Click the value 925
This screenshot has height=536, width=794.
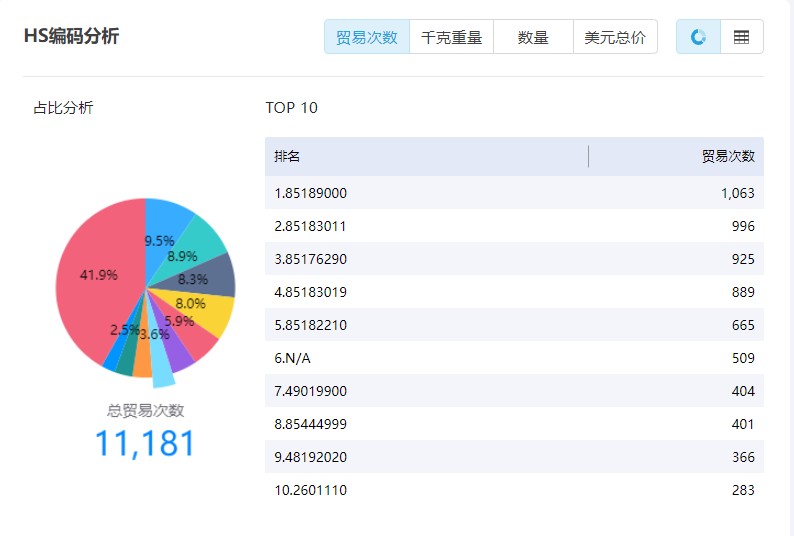743,259
